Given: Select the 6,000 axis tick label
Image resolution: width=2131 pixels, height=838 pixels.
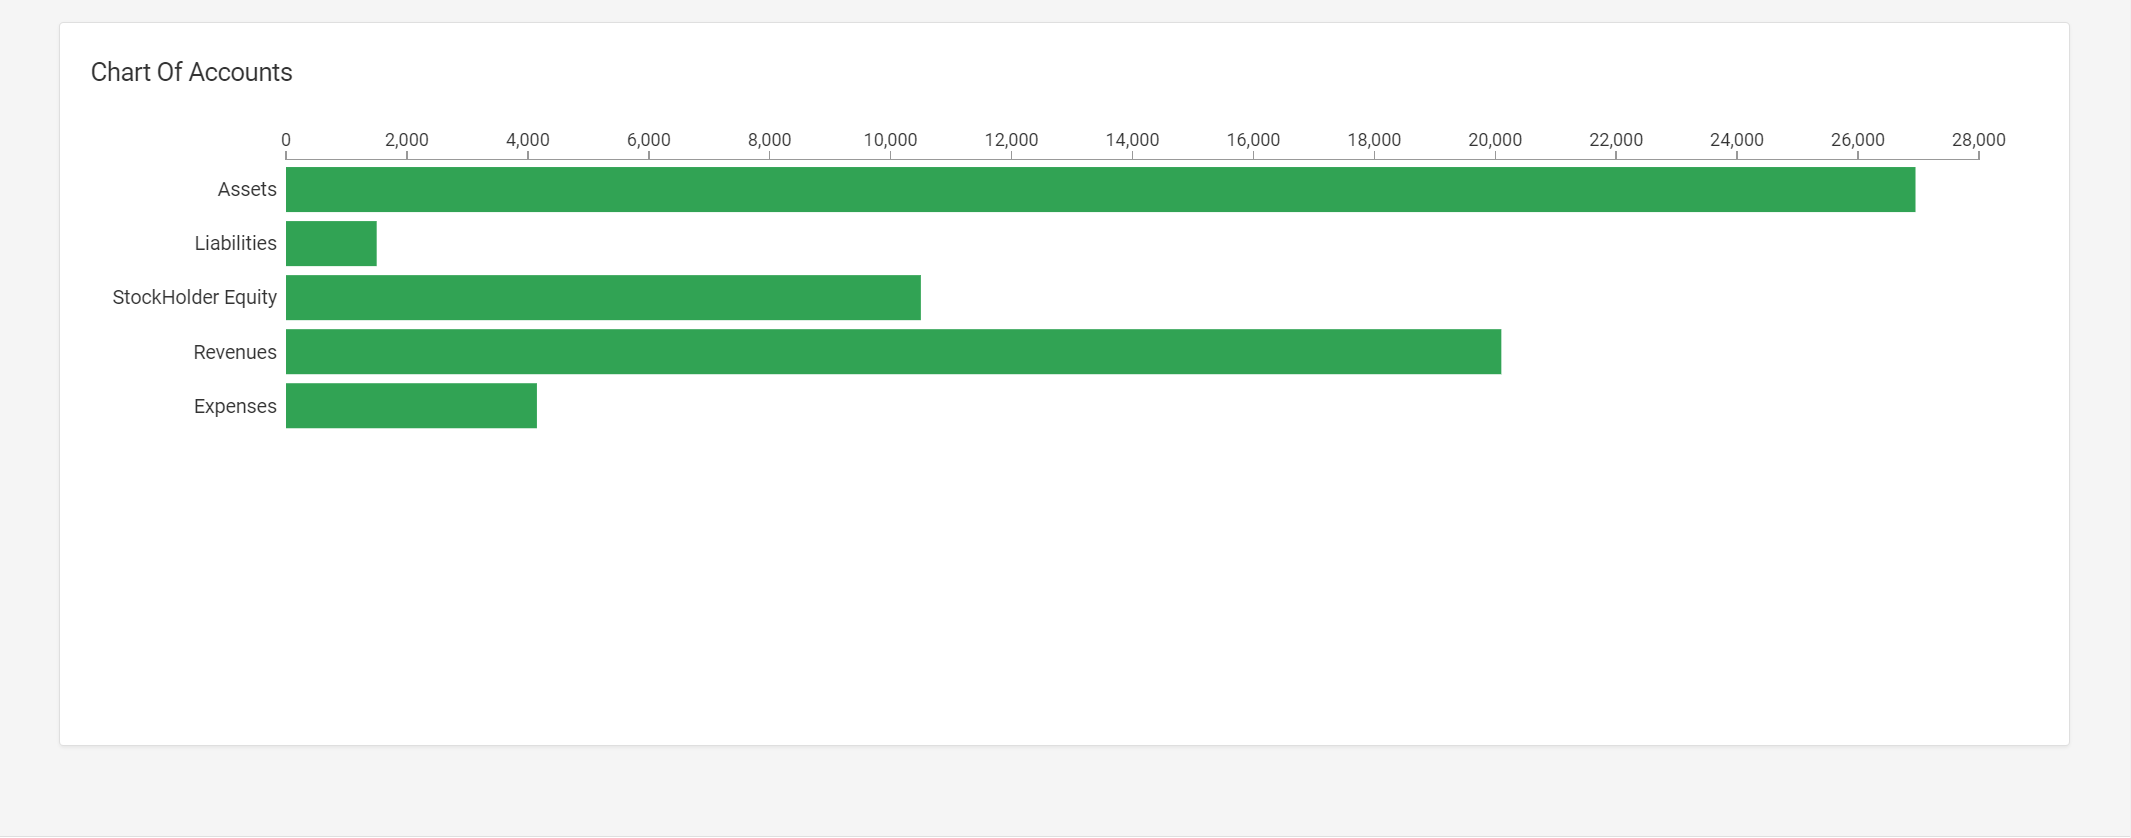Looking at the screenshot, I should click(x=649, y=140).
